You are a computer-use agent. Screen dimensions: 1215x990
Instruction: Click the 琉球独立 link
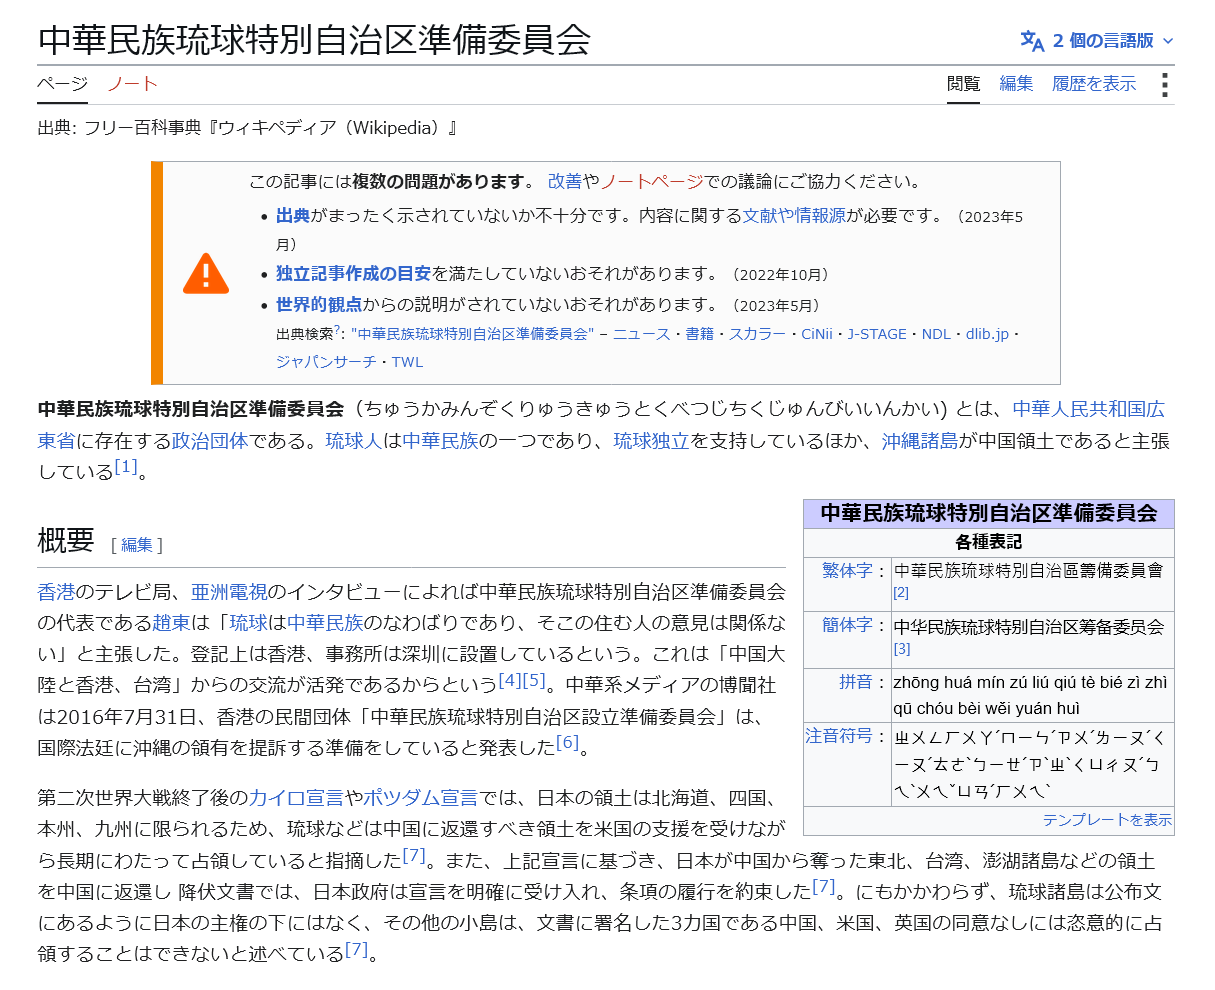point(652,441)
